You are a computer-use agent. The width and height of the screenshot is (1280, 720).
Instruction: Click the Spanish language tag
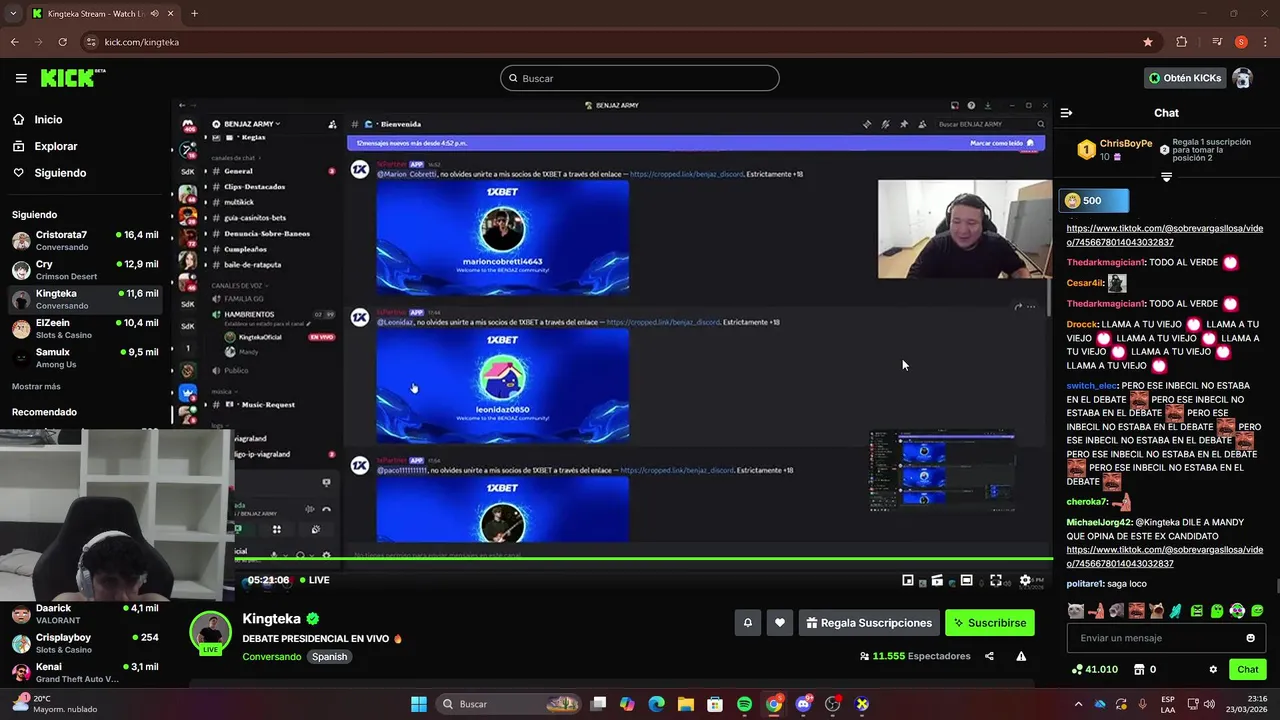[x=329, y=657]
